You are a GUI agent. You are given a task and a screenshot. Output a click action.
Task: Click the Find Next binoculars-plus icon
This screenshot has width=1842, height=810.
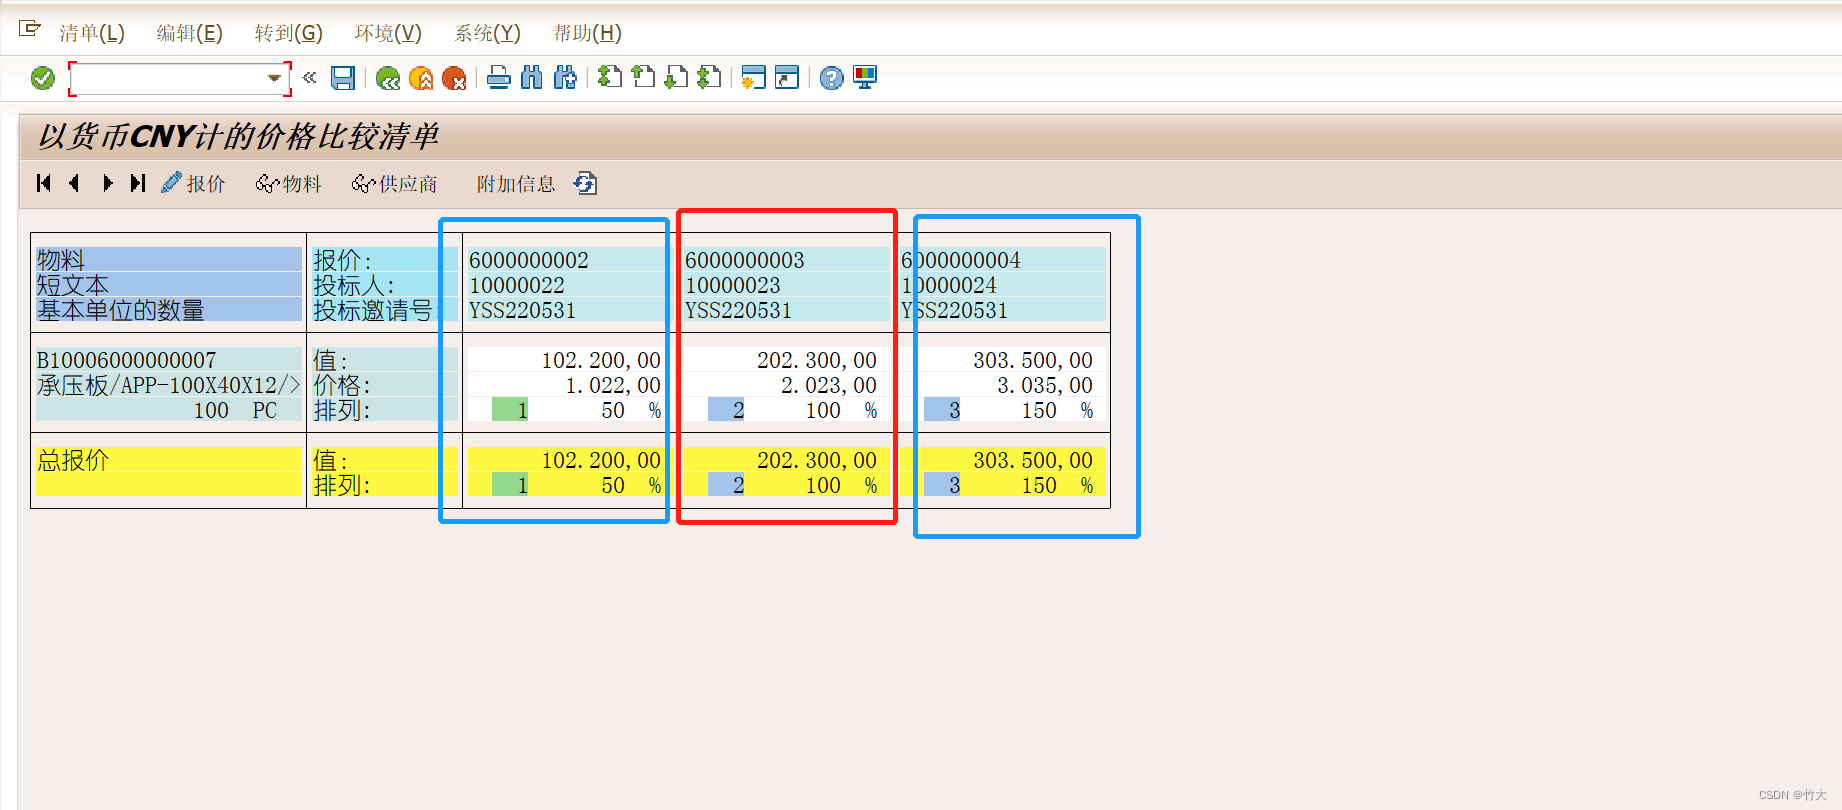pyautogui.click(x=565, y=78)
